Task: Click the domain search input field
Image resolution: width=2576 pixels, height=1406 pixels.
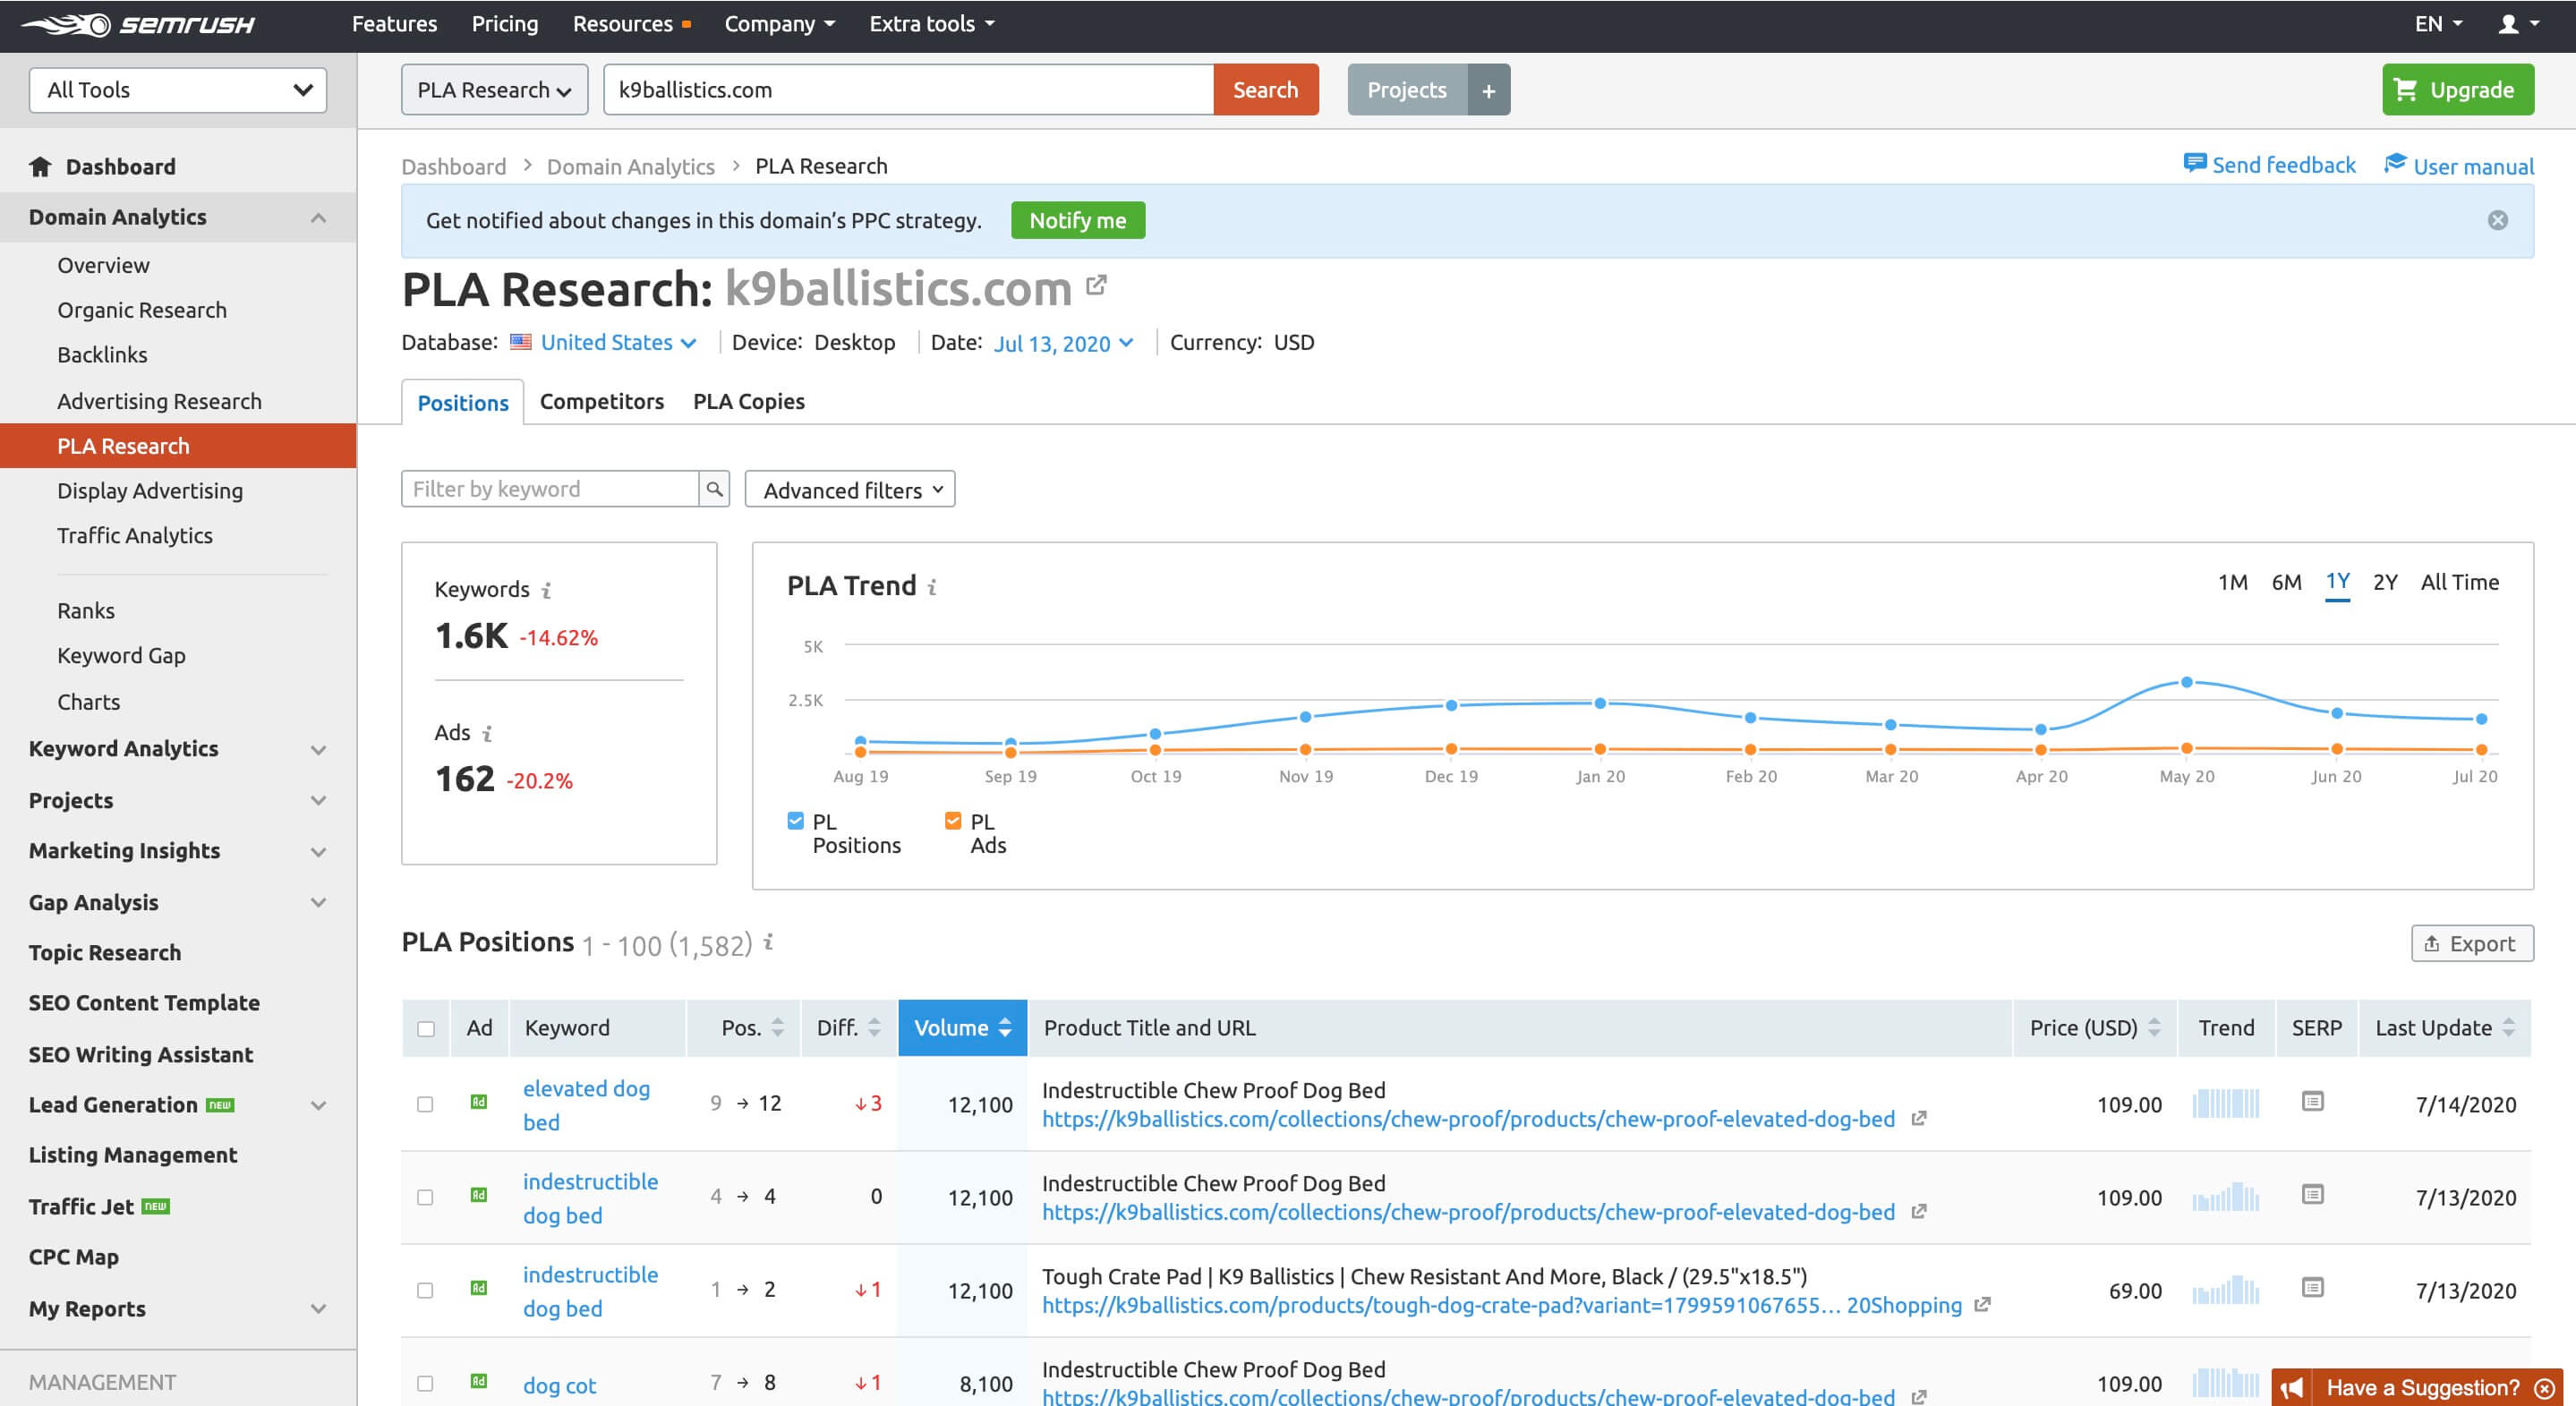Action: pos(909,90)
